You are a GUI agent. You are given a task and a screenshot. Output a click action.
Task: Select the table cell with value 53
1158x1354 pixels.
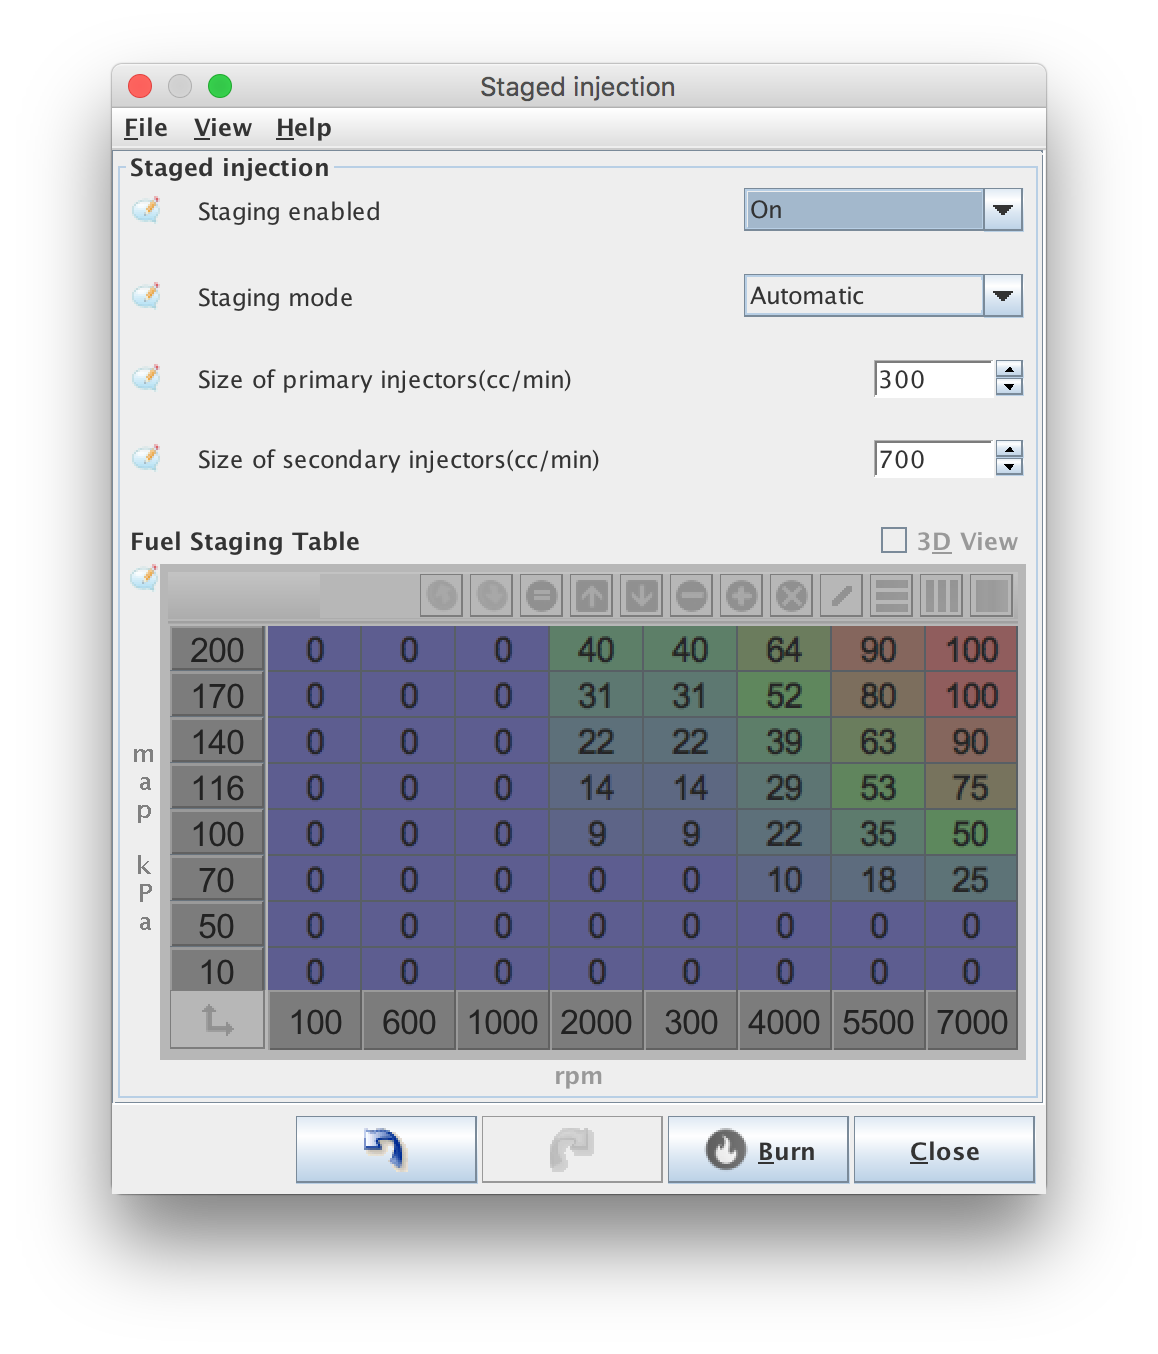[878, 788]
